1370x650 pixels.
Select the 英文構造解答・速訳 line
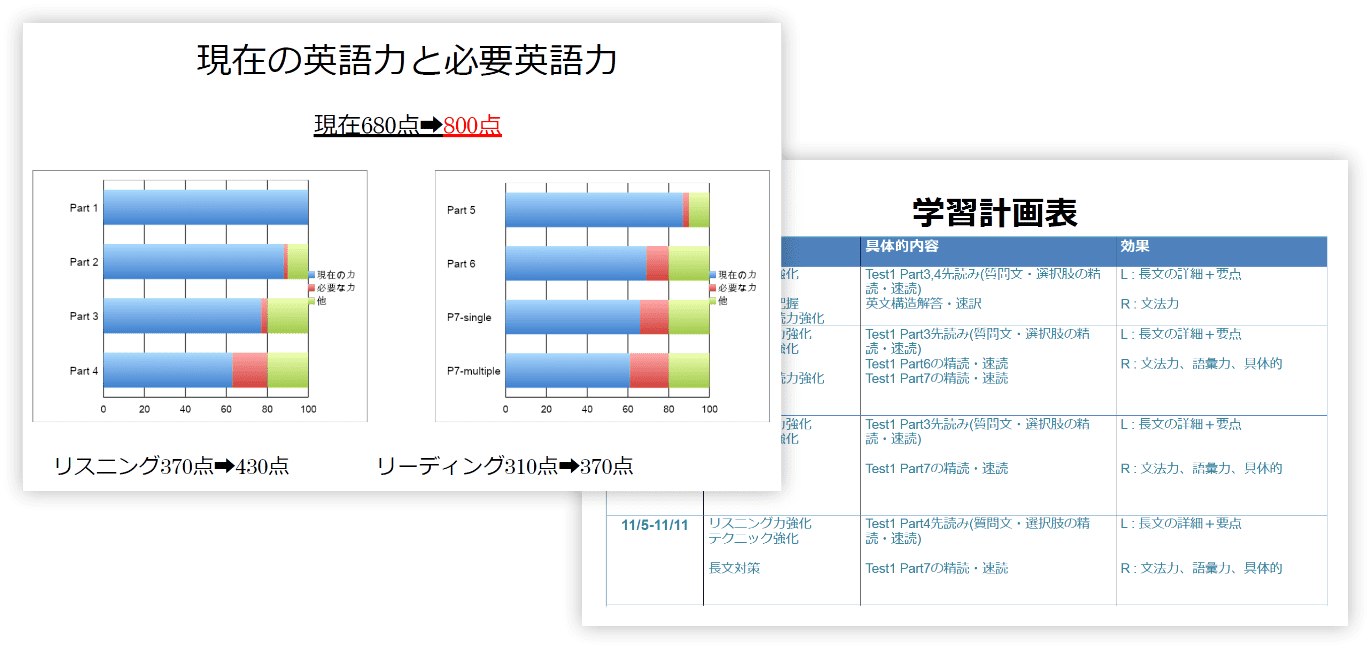pos(924,303)
